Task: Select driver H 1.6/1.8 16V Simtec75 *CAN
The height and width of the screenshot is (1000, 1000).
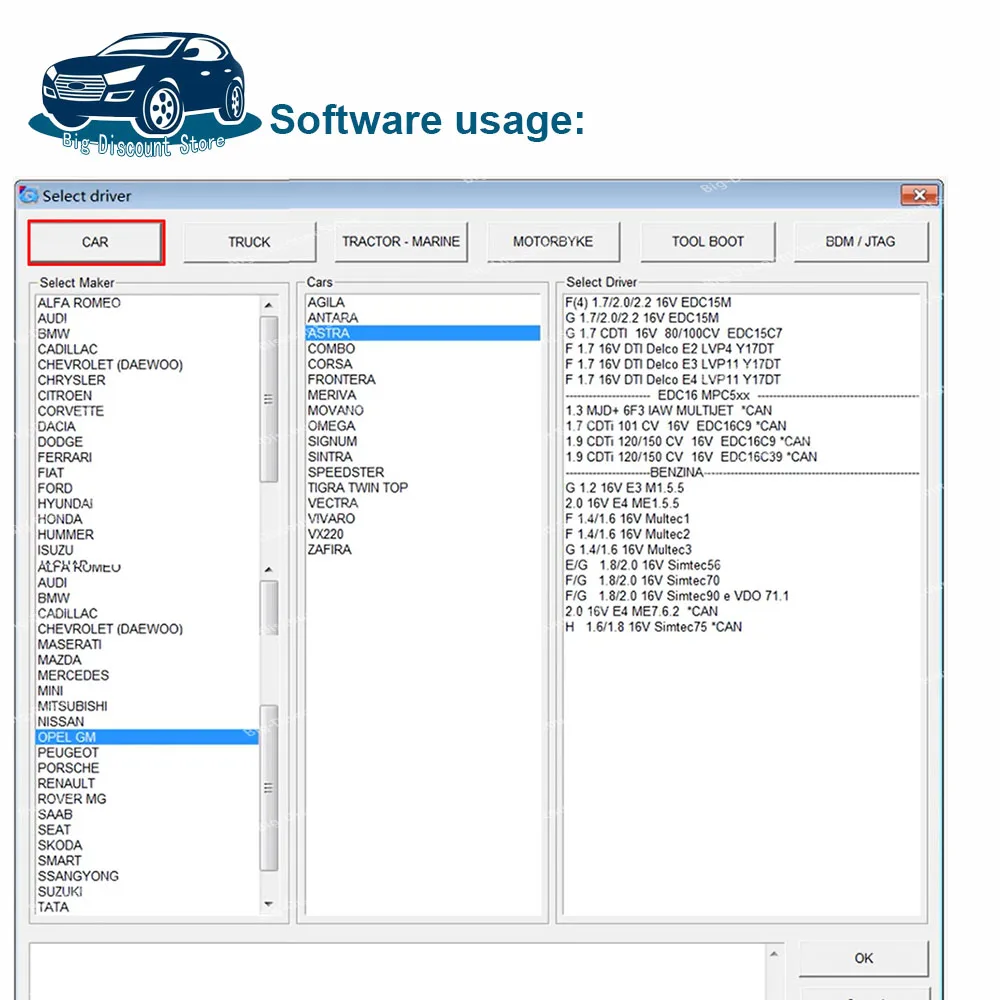Action: 654,627
